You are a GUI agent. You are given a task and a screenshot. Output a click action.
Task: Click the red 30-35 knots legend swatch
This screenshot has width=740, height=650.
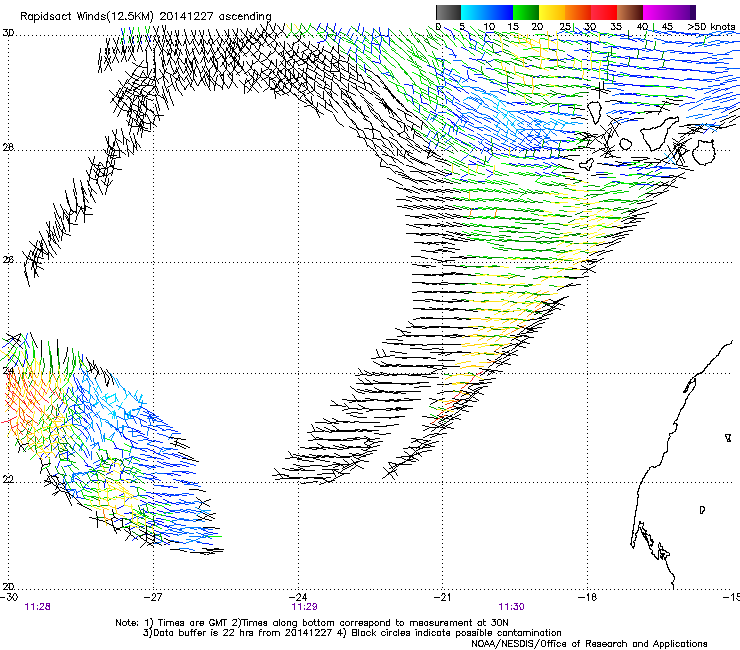point(604,12)
